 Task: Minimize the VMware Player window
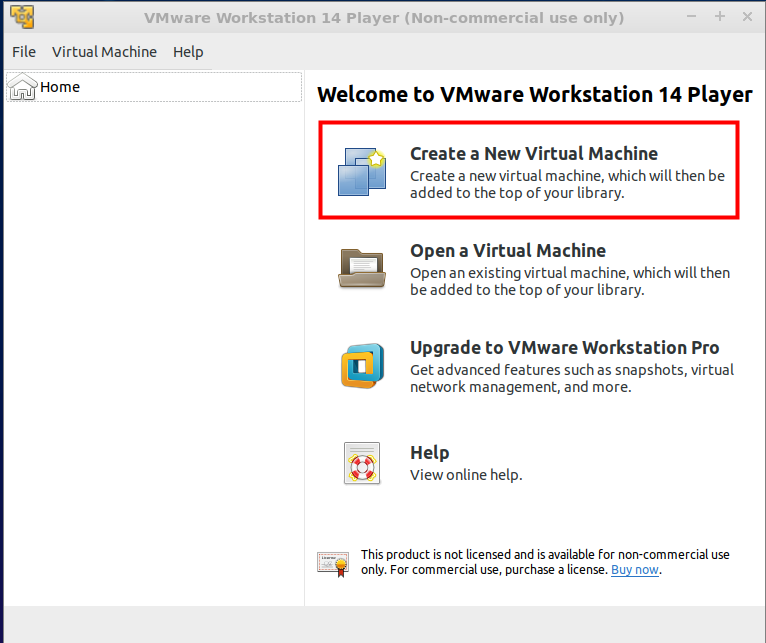click(x=691, y=17)
